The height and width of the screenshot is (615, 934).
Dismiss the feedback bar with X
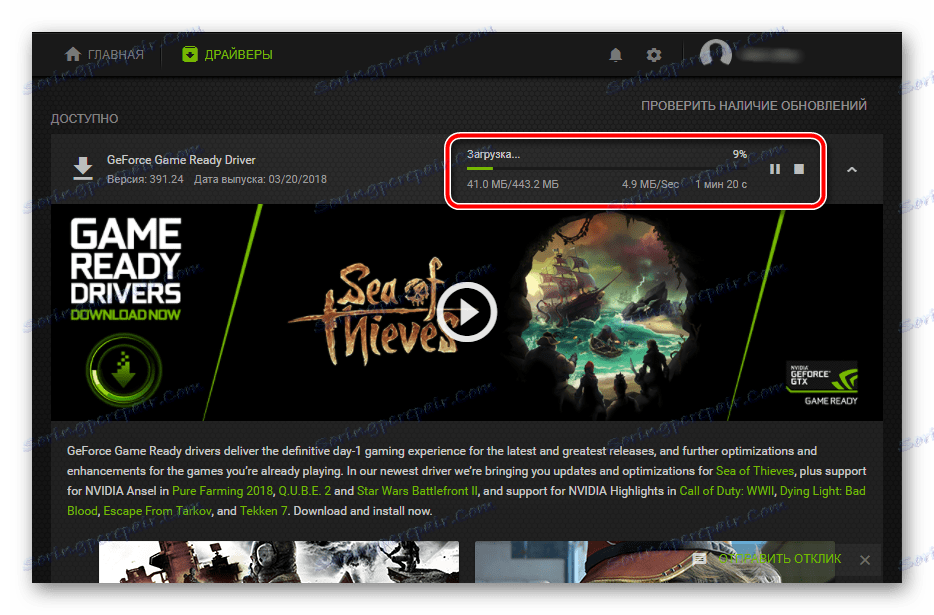coord(865,560)
